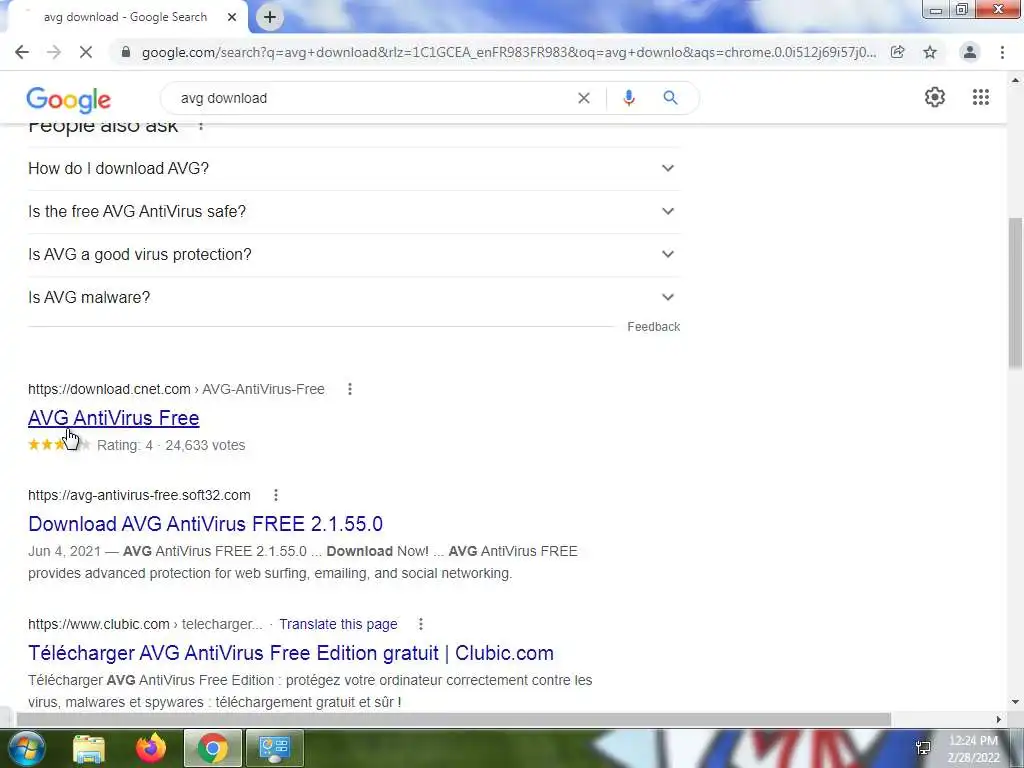Viewport: 1024px width, 768px height.
Task: Open the Google apps grid
Action: [980, 97]
